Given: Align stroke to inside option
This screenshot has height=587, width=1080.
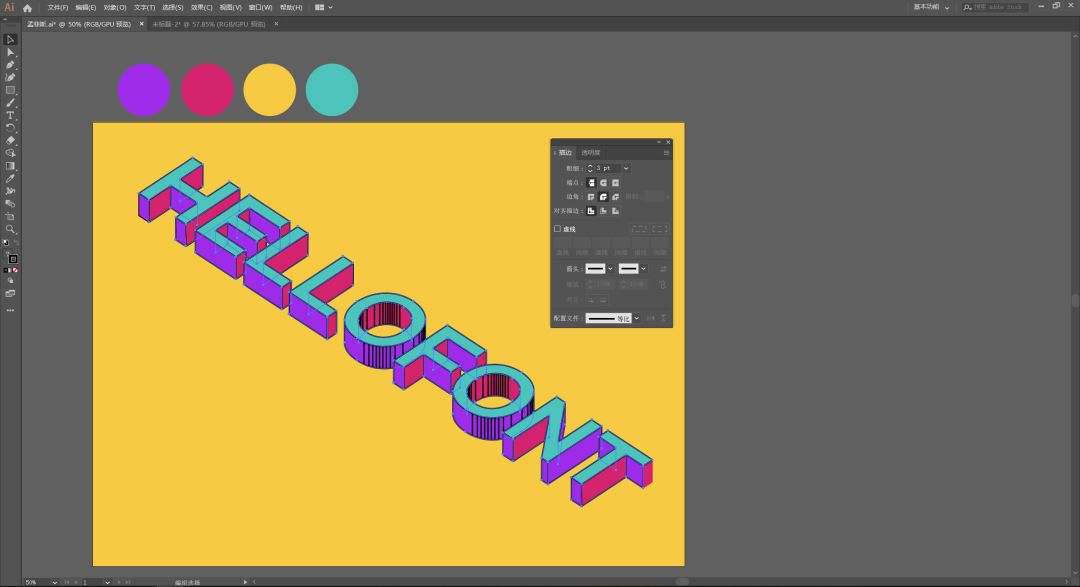Looking at the screenshot, I should tap(603, 211).
